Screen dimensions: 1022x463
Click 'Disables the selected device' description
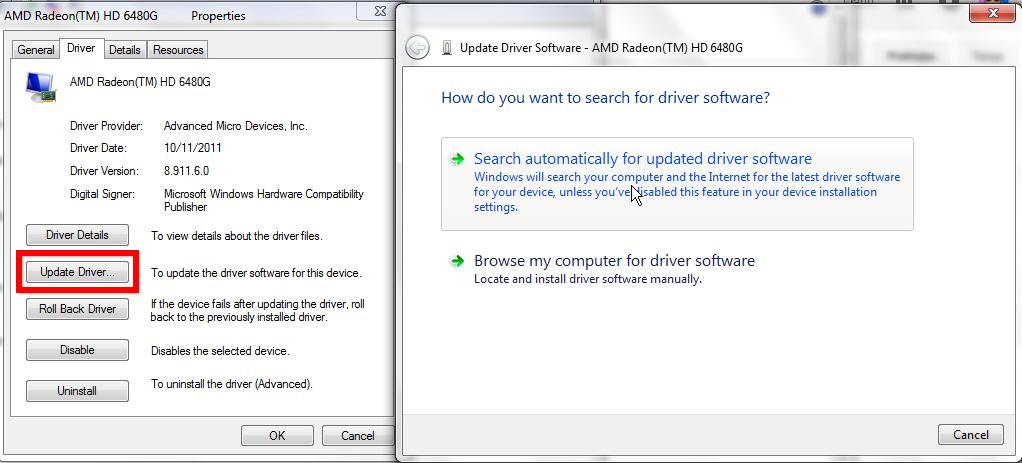point(220,351)
